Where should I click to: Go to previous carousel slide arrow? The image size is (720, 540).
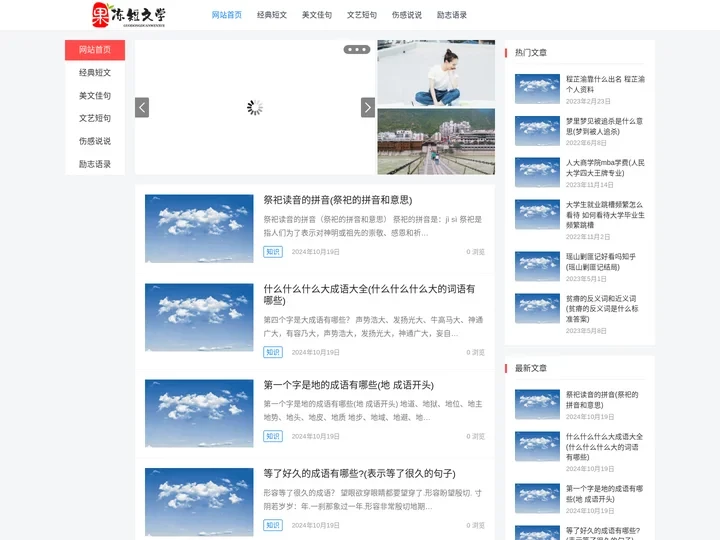(142, 107)
